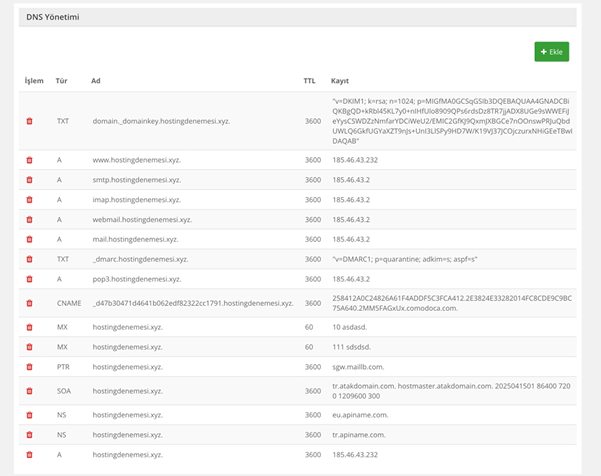
Task: Click the DNS Yönetimi panel title
Action: click(53, 17)
